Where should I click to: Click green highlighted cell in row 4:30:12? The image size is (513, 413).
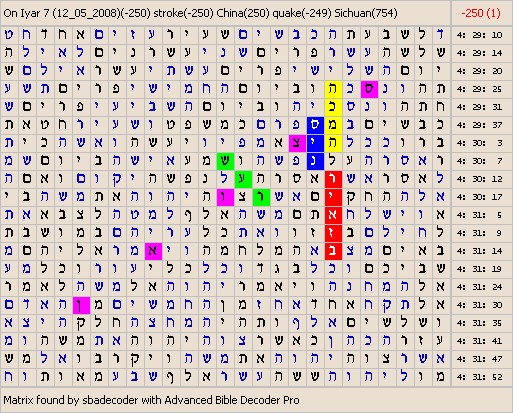(x=243, y=179)
